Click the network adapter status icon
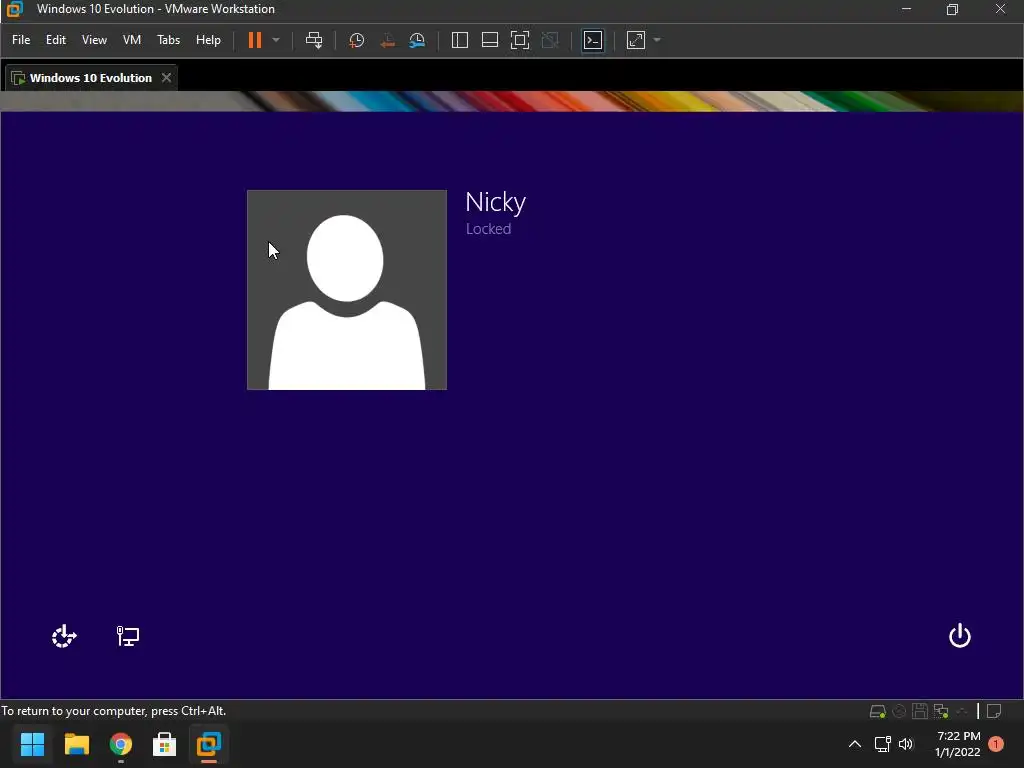The image size is (1024, 768). 940,711
